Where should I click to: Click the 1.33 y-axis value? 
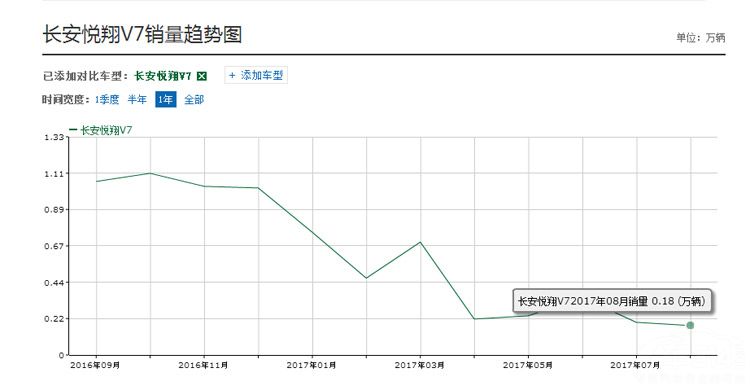click(54, 137)
